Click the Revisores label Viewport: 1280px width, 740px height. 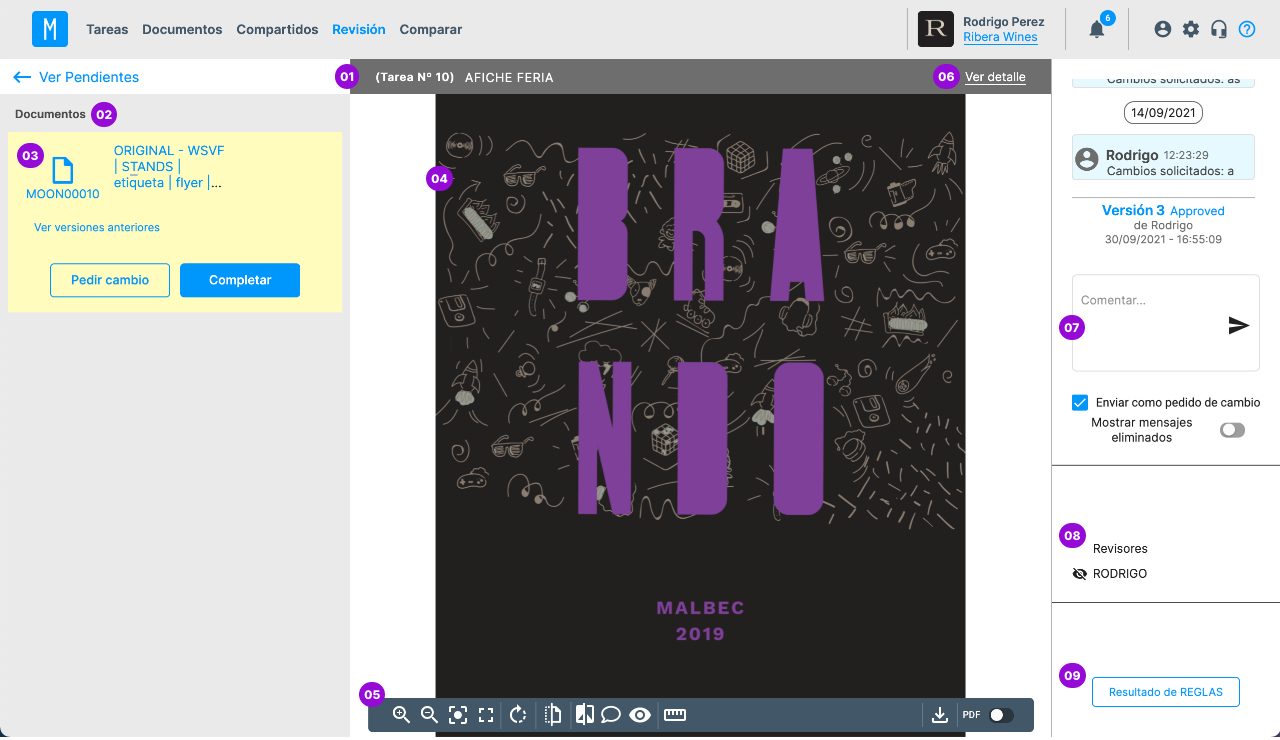pos(1120,548)
